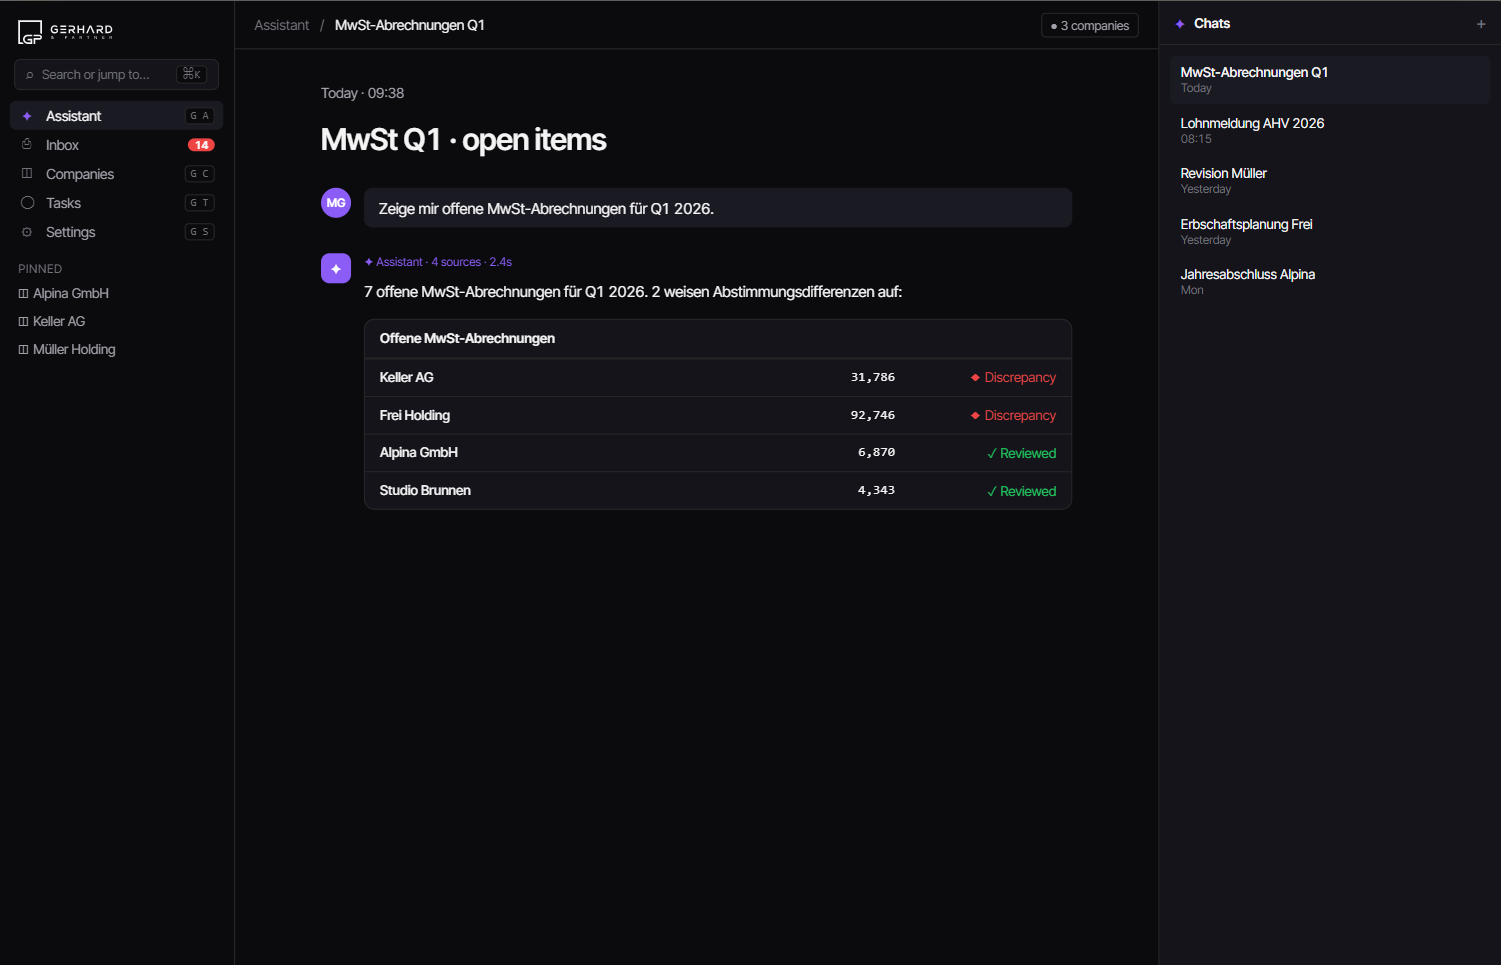Viewport: 1501px width, 965px height.
Task: Select the Studio Brunnen table row name
Action: [425, 491]
